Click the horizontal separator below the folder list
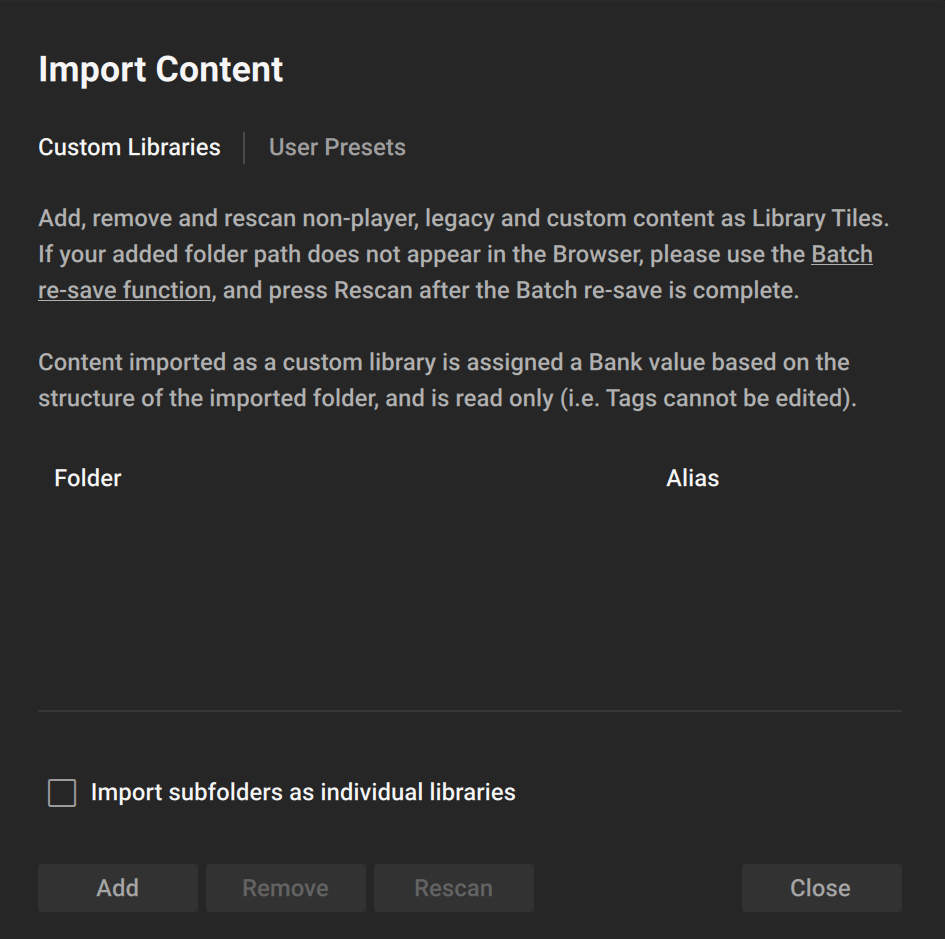 coord(470,711)
